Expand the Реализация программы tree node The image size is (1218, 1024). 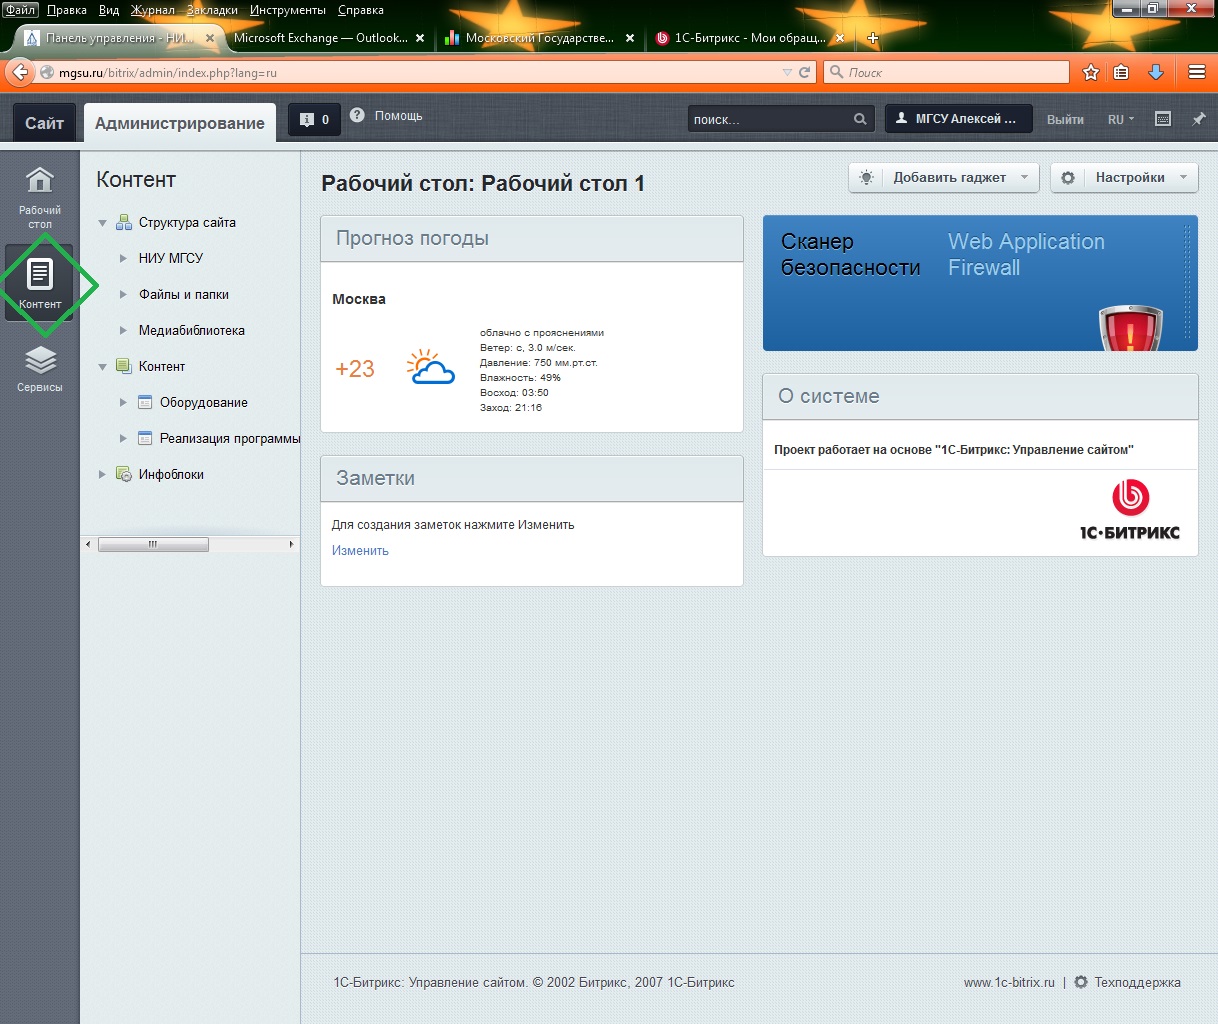click(x=123, y=438)
